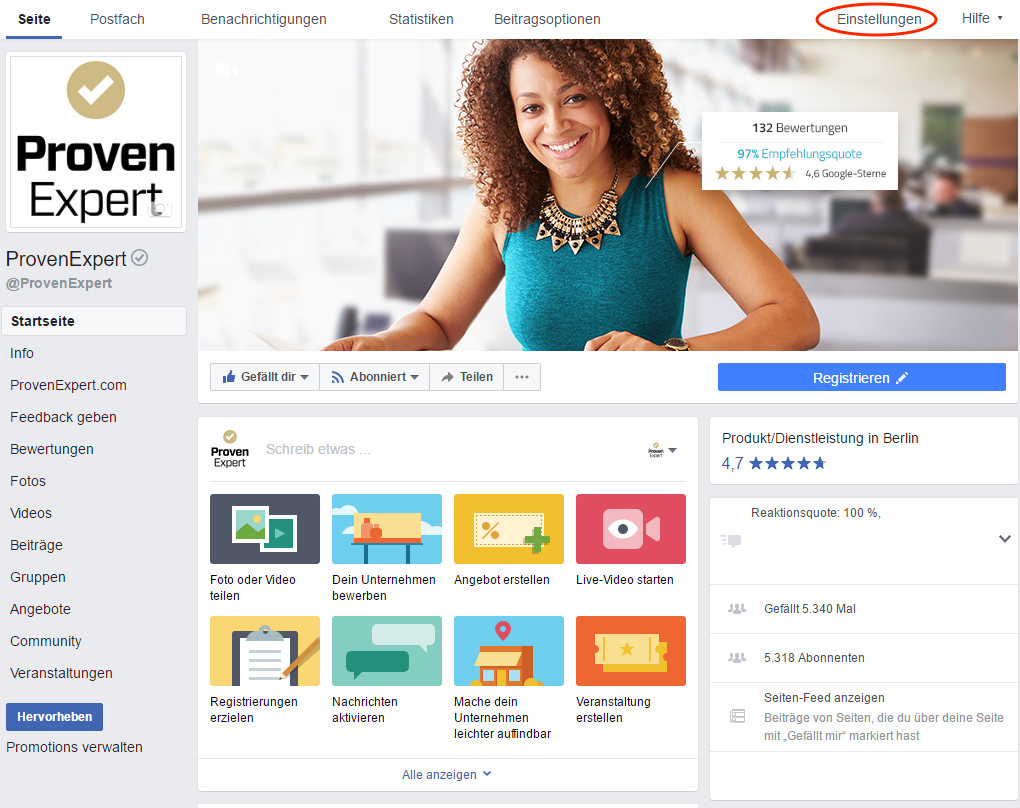
Task: Start a live video via camera icon
Action: click(630, 528)
